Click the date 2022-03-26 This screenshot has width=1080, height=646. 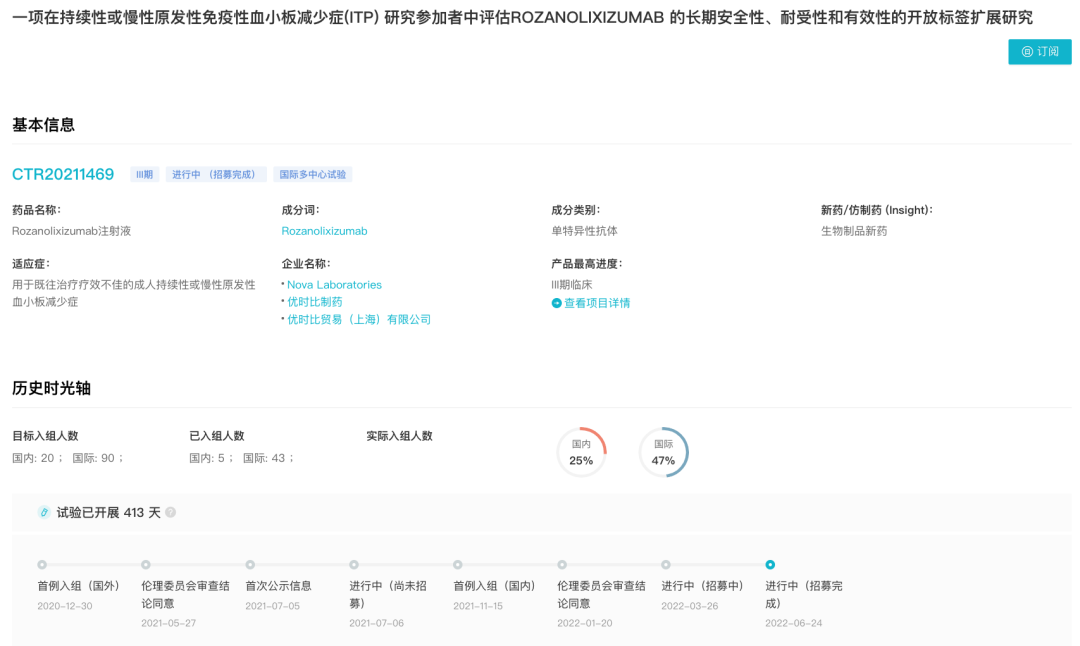tap(689, 606)
